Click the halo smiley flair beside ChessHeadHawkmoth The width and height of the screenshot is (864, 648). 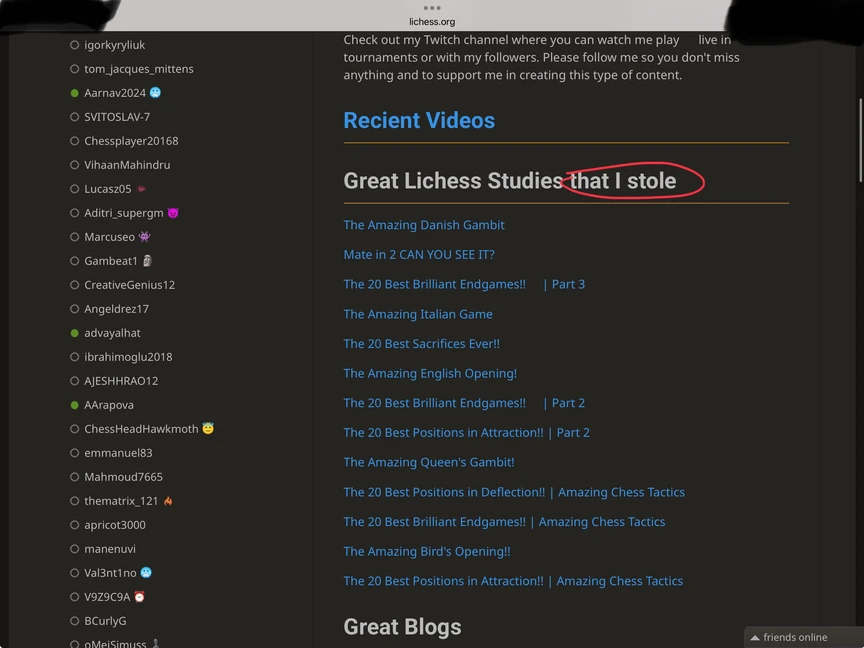[208, 429]
